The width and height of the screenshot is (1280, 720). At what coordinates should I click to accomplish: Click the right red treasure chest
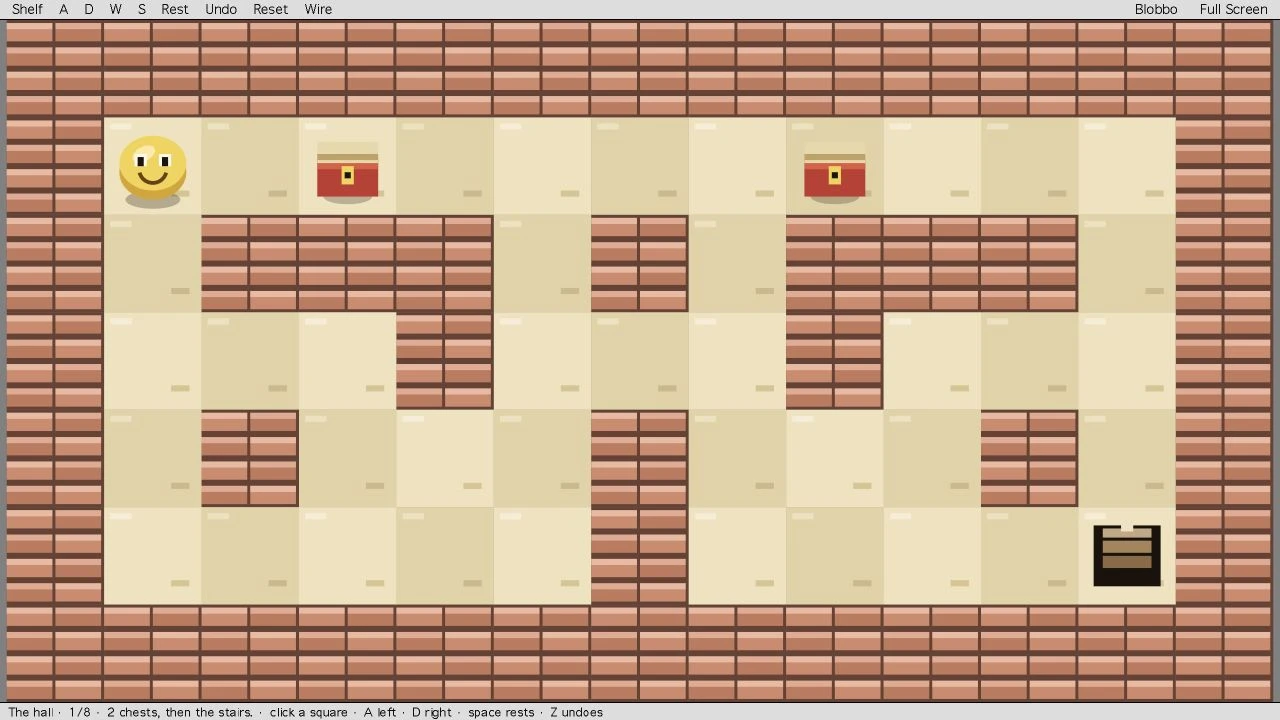[x=834, y=170]
